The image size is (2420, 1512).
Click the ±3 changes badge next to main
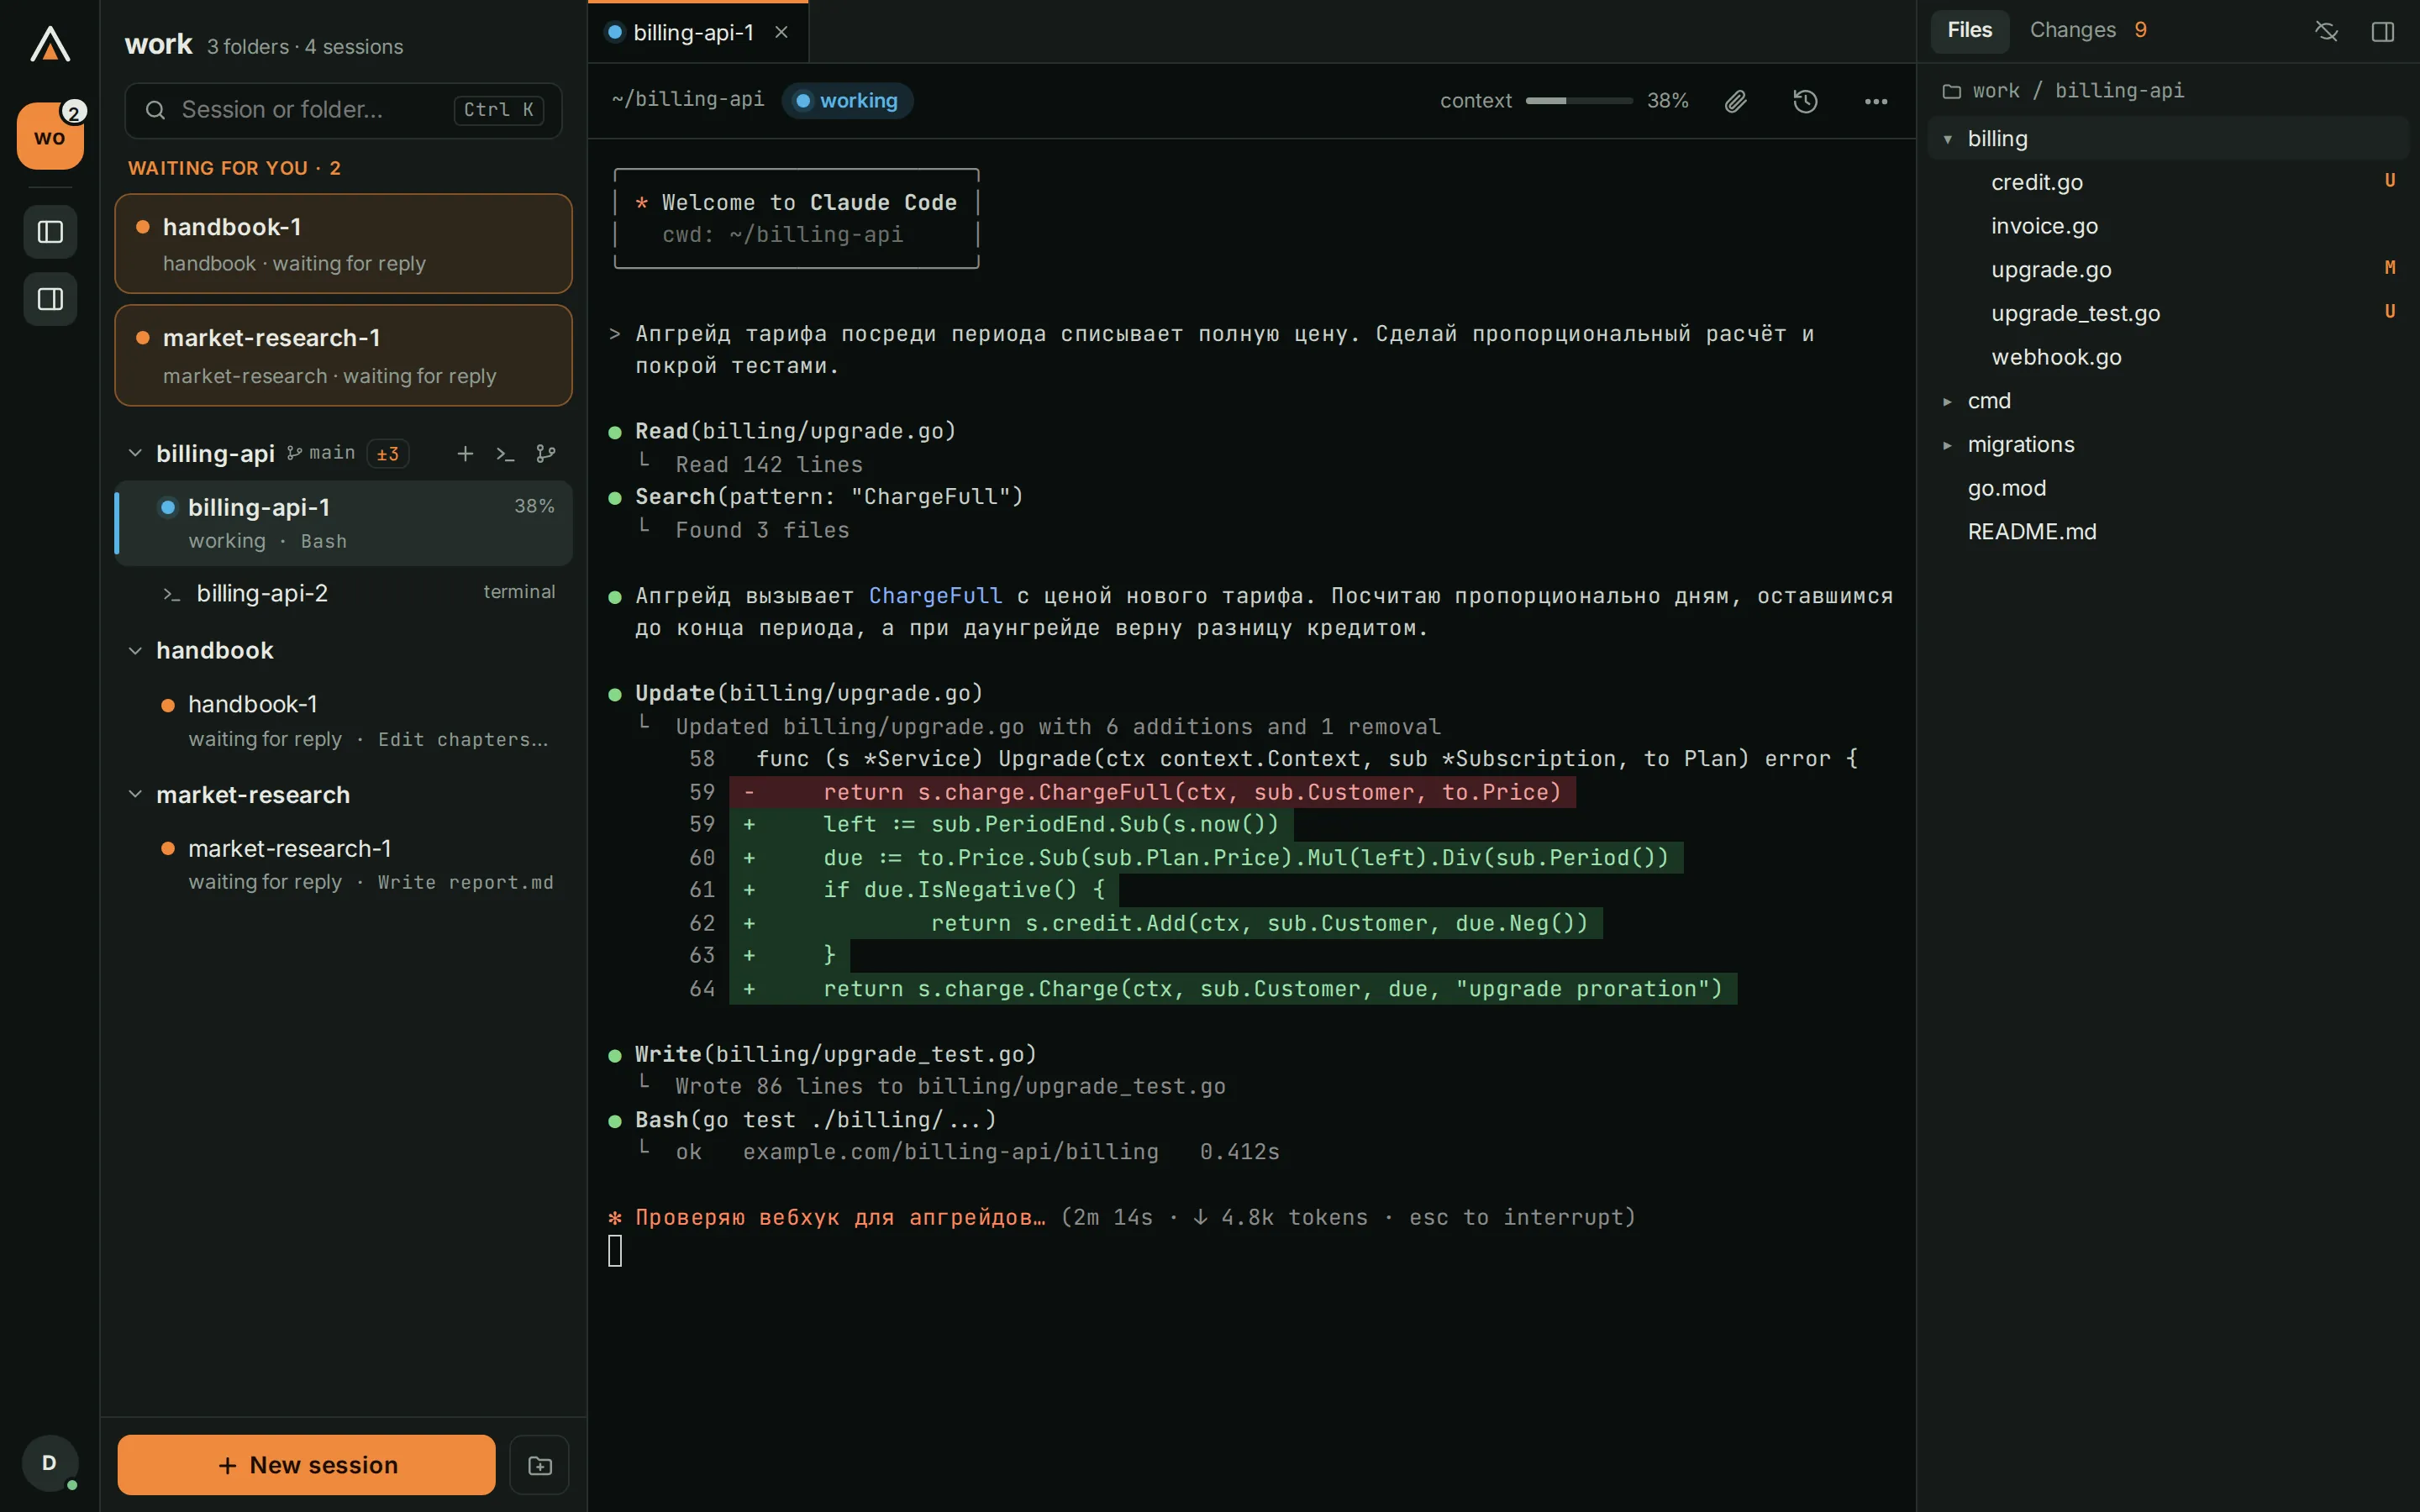point(387,454)
